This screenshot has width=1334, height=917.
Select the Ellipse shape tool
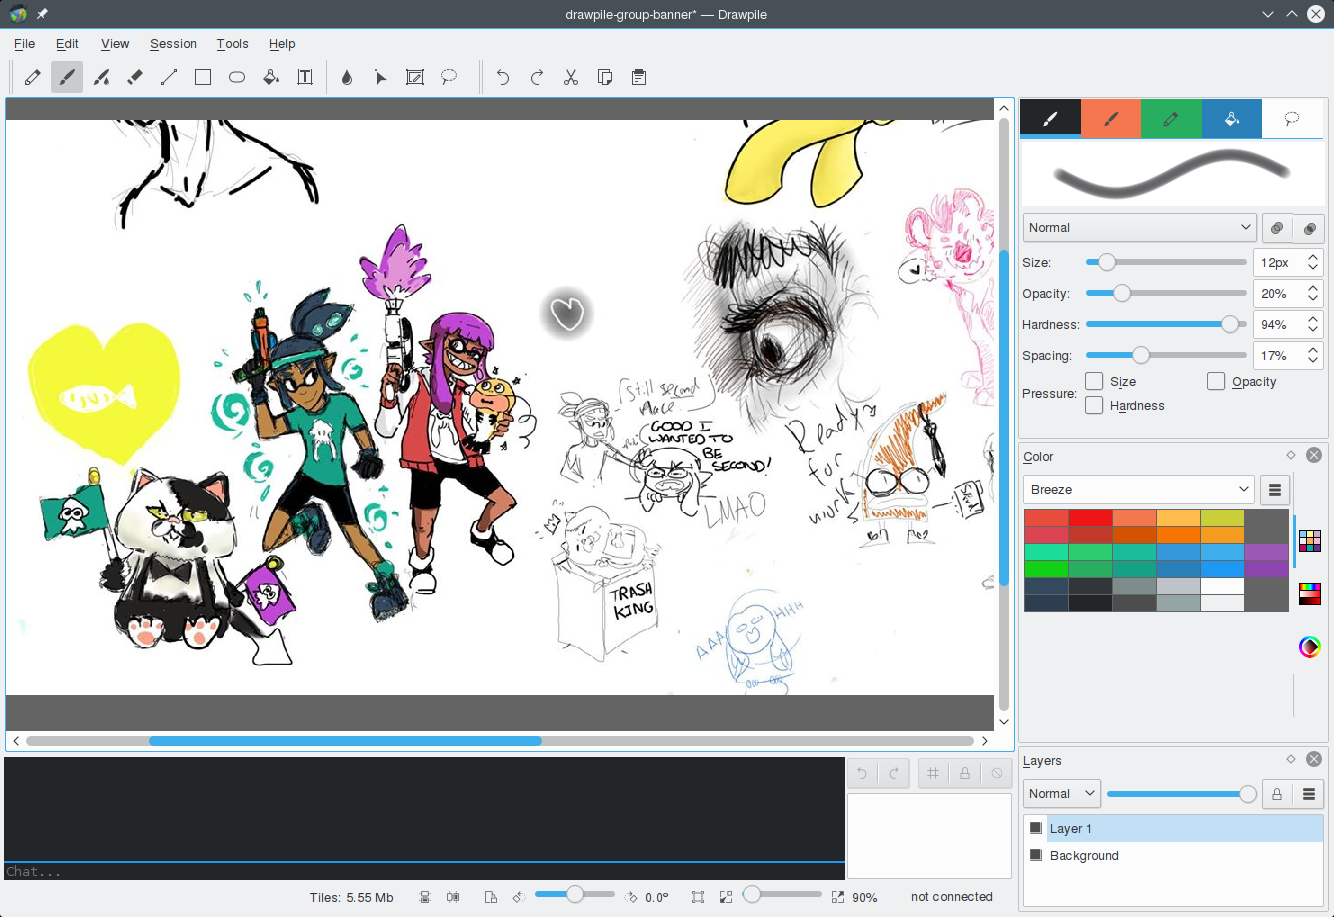click(237, 77)
